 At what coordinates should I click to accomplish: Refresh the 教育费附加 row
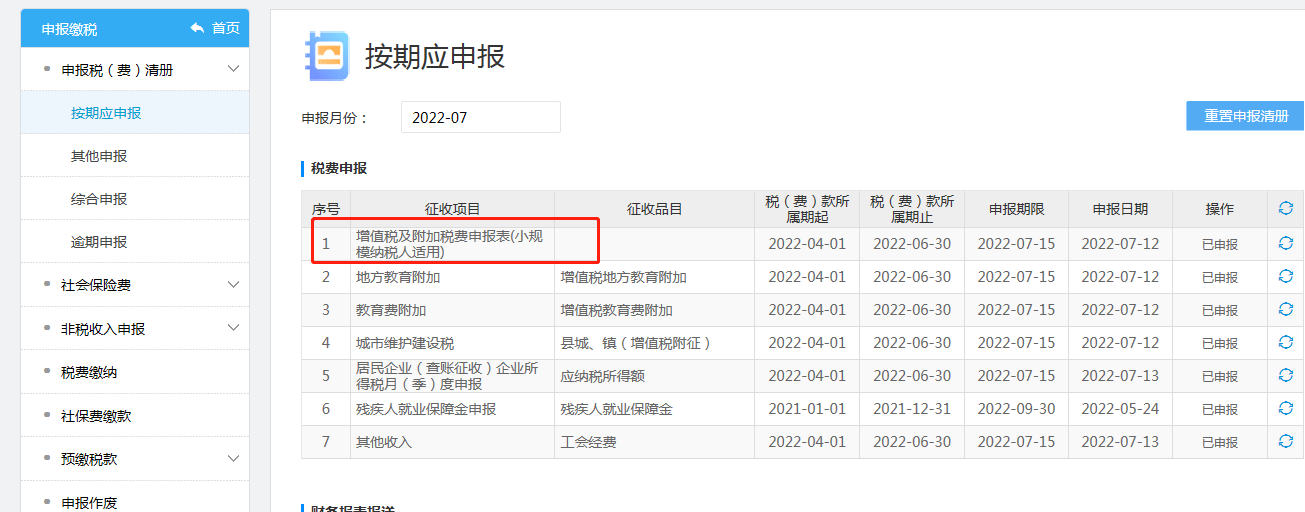tap(1286, 310)
